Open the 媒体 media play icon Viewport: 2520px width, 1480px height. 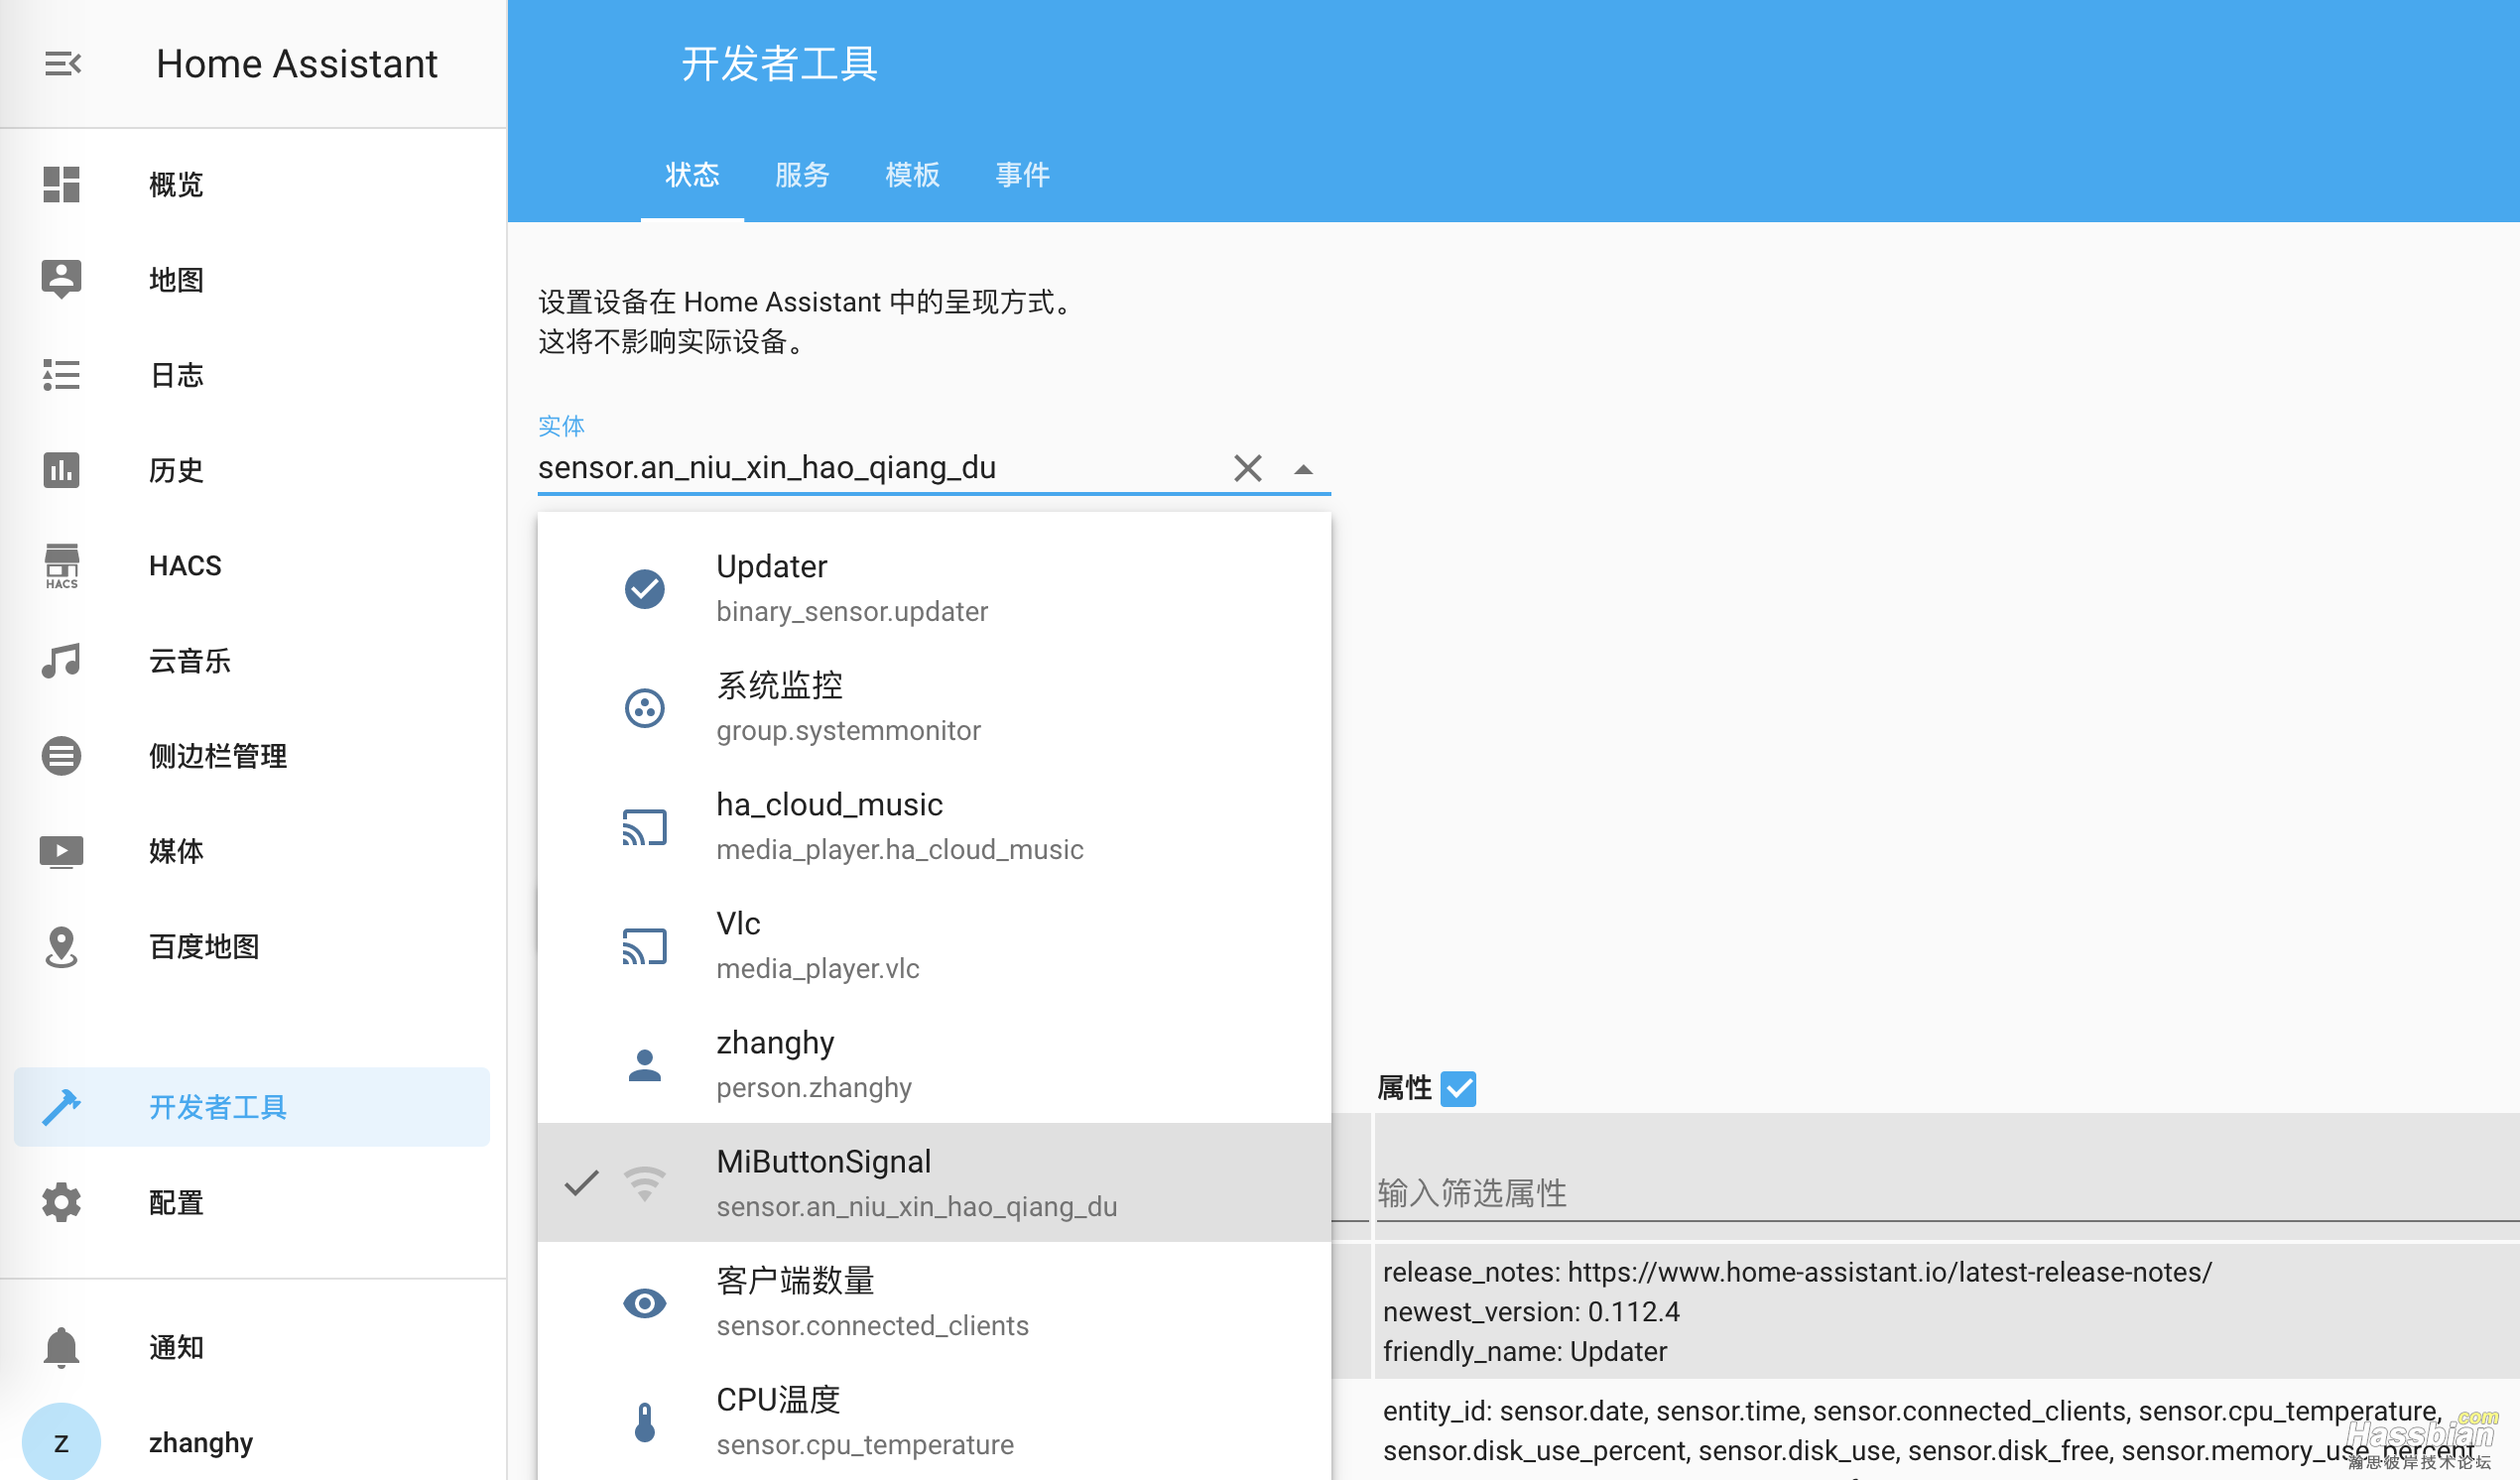tap(61, 852)
